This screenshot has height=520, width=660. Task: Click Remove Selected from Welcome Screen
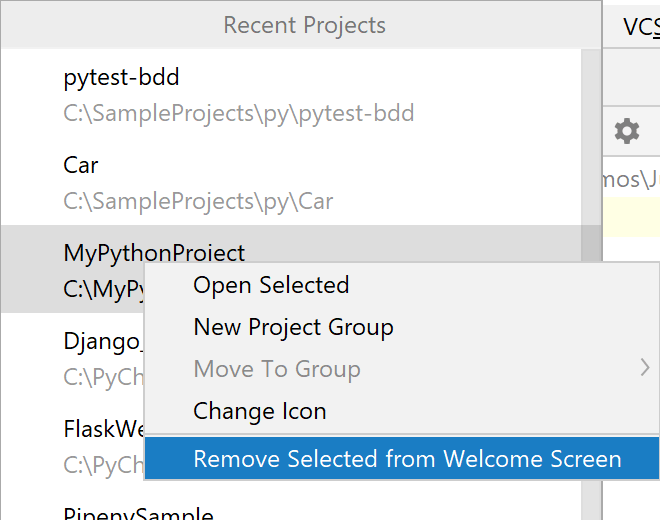click(407, 459)
